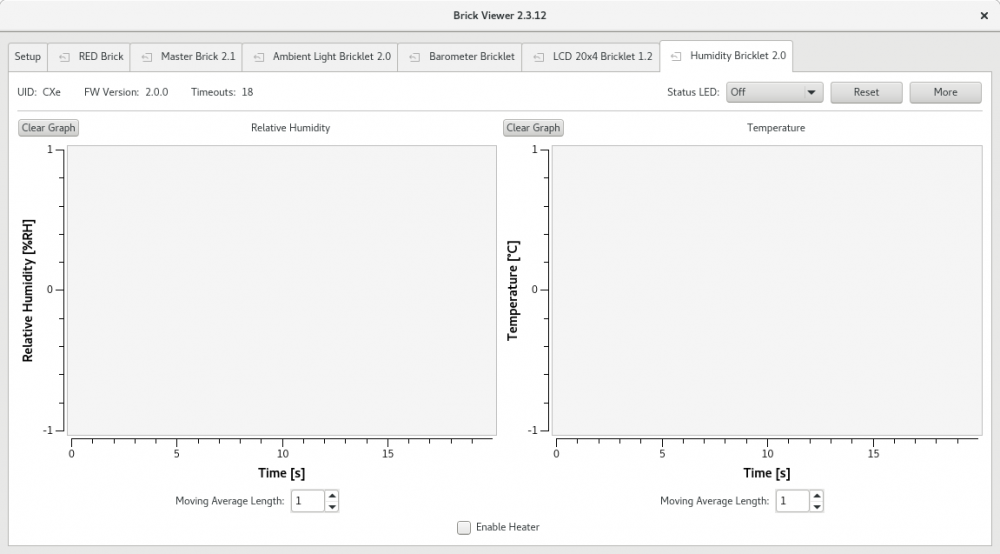Close the Brick Viewer window
1000x554 pixels.
coord(984,15)
